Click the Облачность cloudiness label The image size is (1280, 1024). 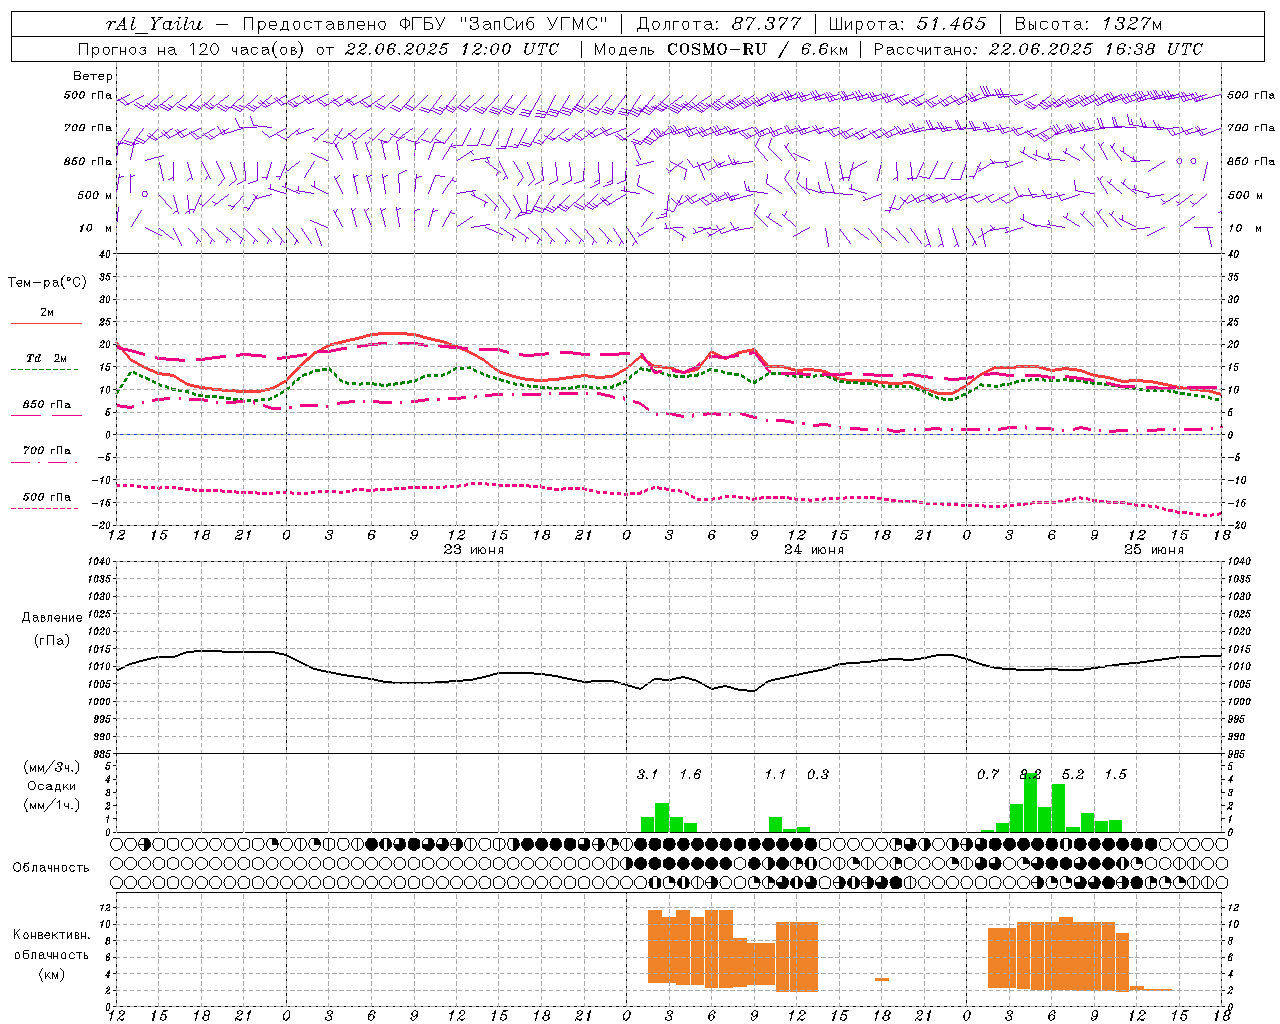tap(51, 868)
